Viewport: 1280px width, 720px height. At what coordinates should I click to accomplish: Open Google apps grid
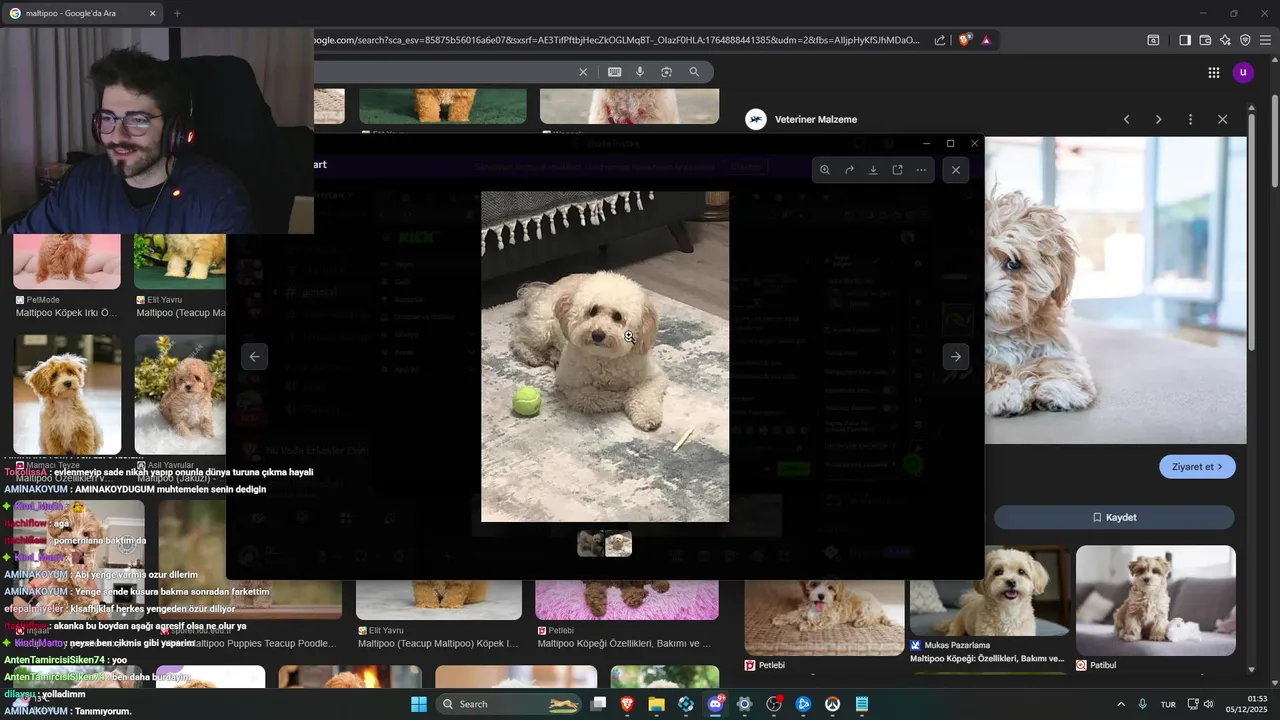[x=1213, y=72]
